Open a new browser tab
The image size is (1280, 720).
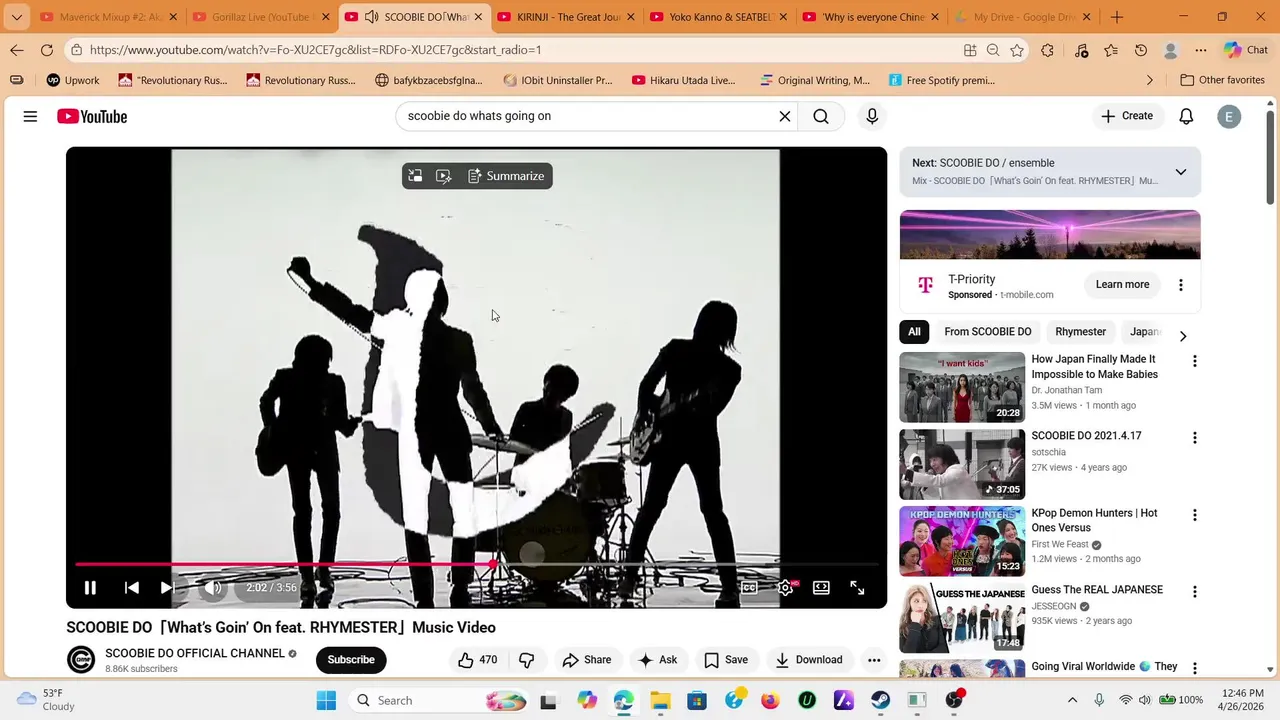[1117, 17]
